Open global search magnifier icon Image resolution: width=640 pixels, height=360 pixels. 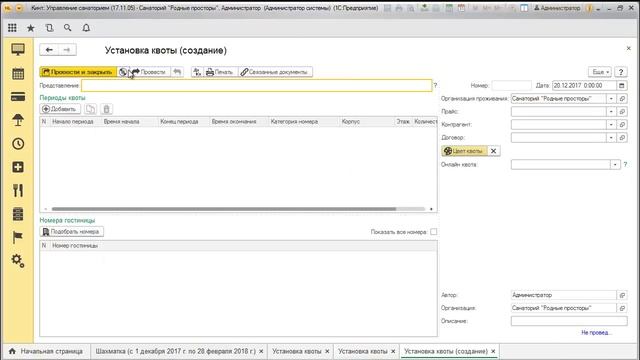[x=67, y=28]
